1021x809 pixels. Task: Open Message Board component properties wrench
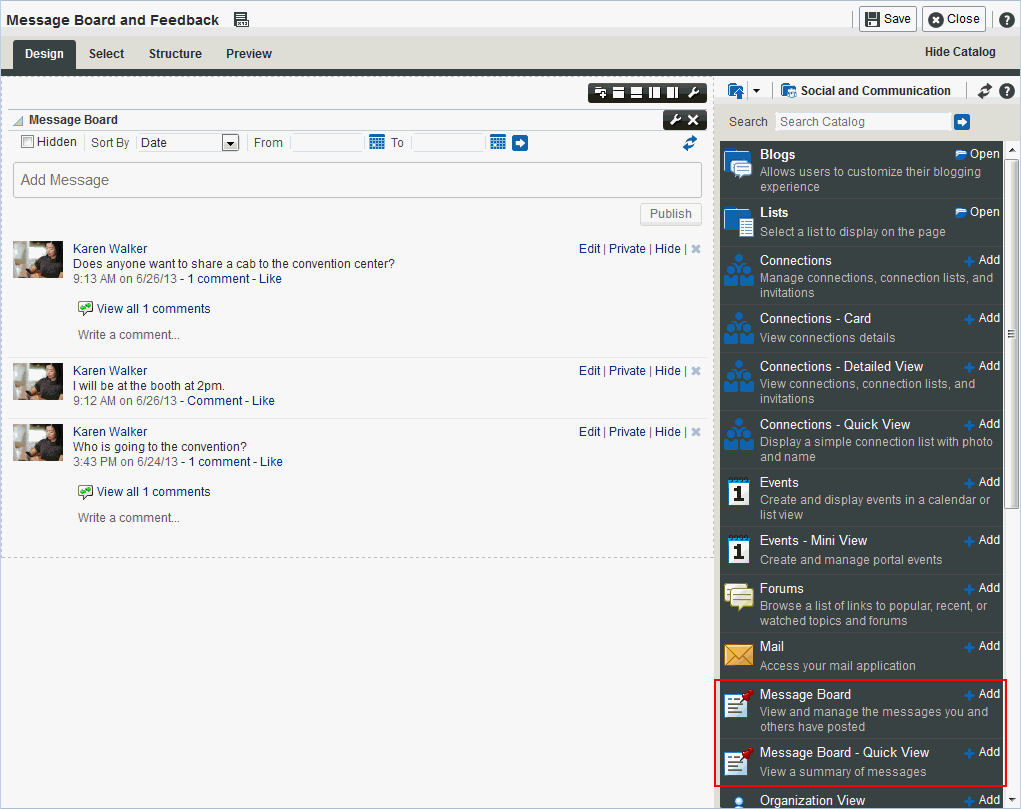pyautogui.click(x=675, y=120)
